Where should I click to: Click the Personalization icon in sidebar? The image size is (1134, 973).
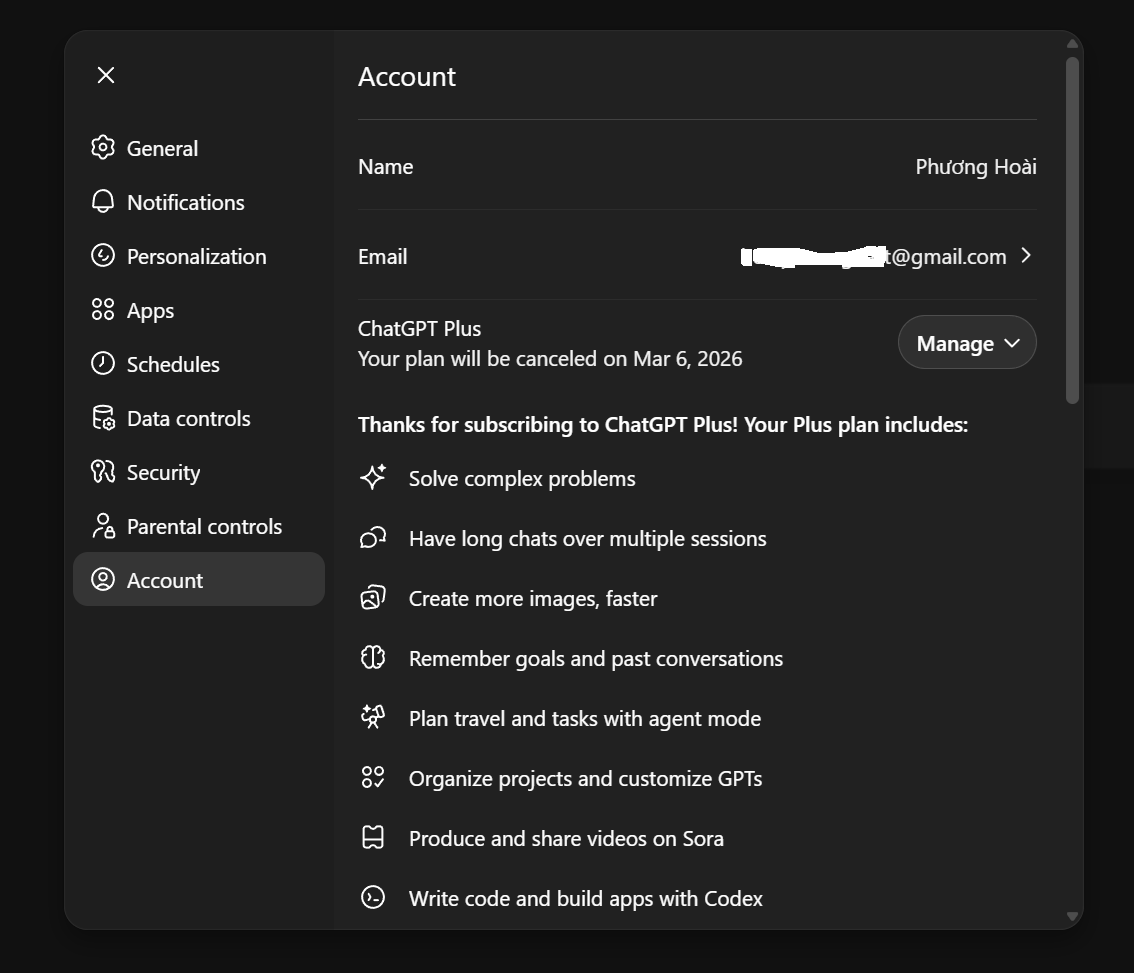(x=103, y=255)
